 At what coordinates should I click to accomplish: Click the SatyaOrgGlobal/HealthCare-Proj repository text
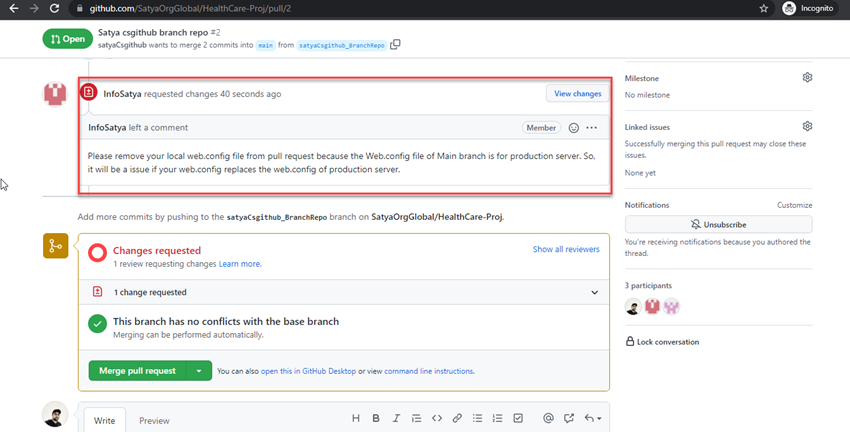[x=437, y=217]
